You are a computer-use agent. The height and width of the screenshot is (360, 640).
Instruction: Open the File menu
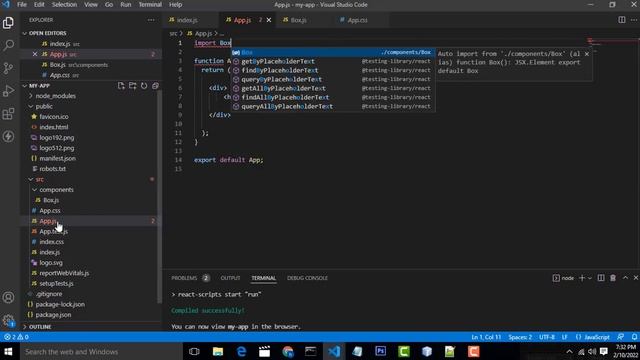pos(22,4)
